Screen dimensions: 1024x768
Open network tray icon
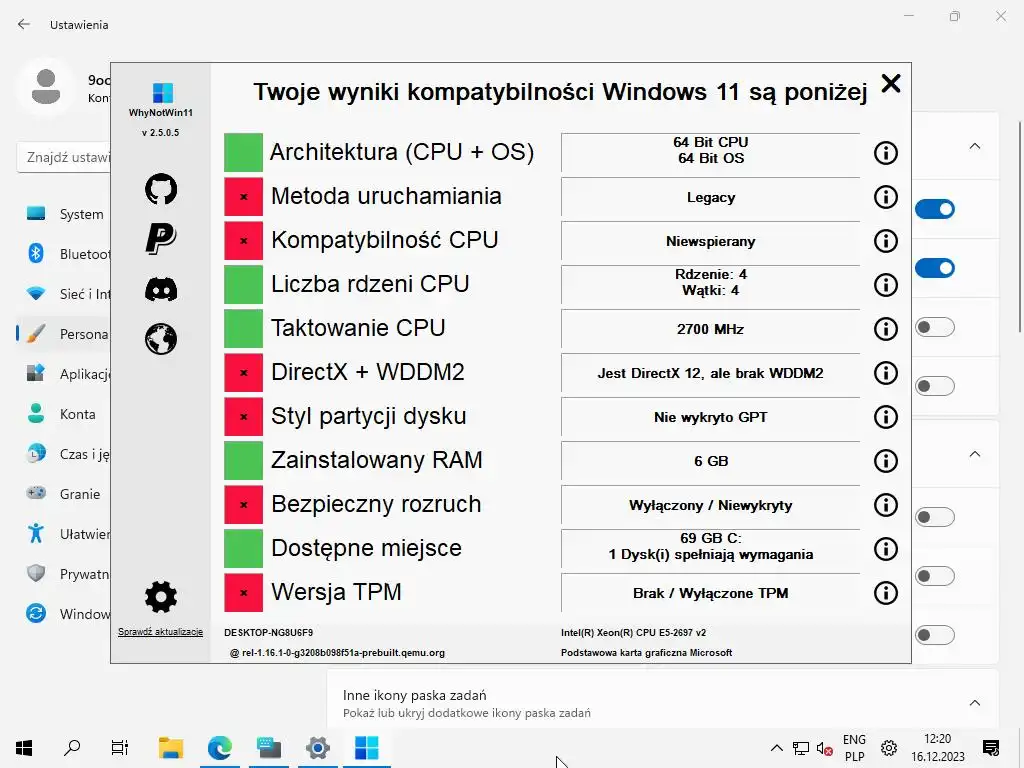[801, 748]
